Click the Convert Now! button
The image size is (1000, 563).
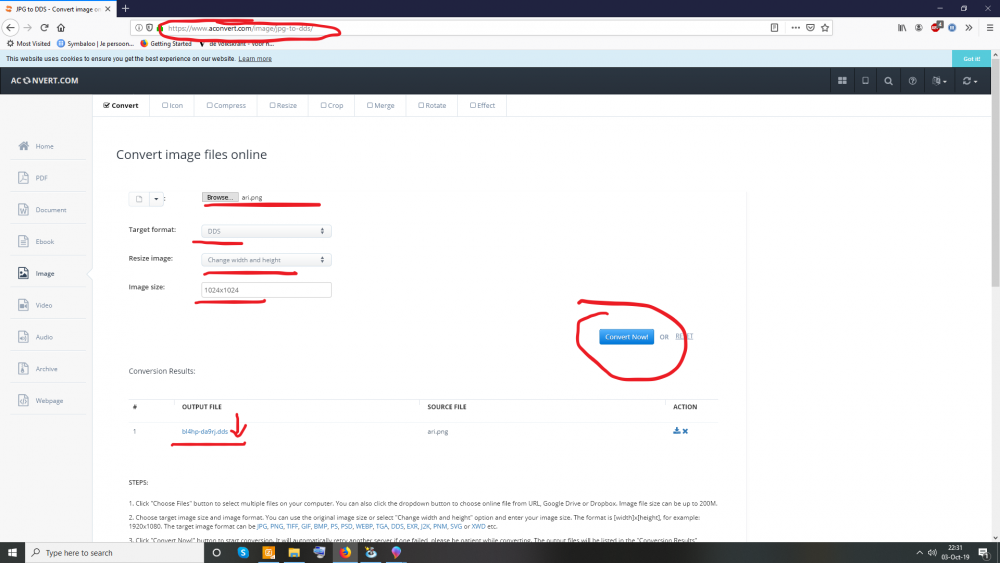click(x=626, y=337)
